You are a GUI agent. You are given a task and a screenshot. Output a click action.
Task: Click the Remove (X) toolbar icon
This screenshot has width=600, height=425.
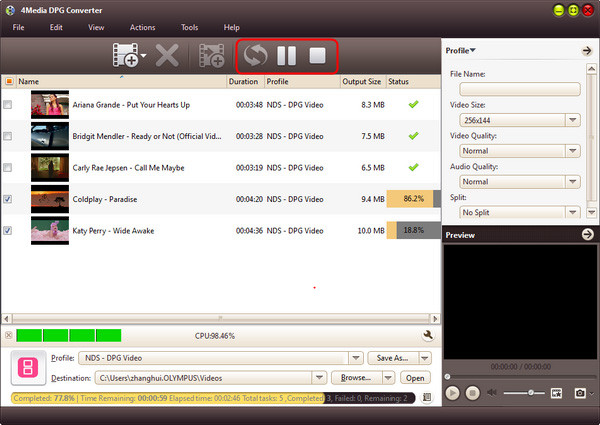click(168, 56)
